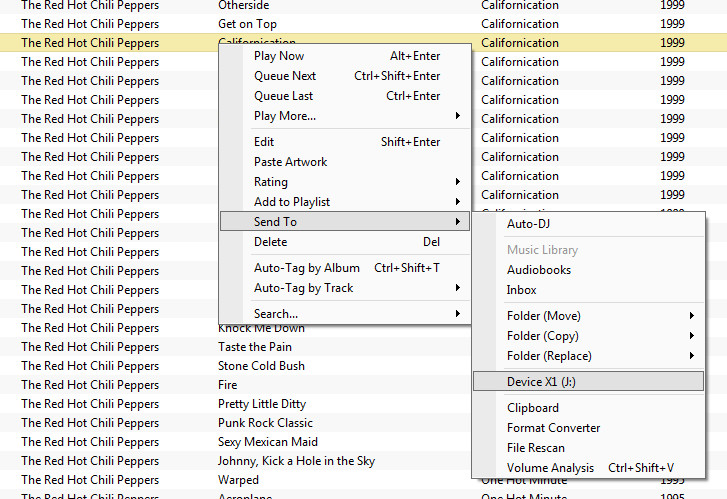Click year 1999 in Get on Top row
The width and height of the screenshot is (727, 499).
click(672, 24)
